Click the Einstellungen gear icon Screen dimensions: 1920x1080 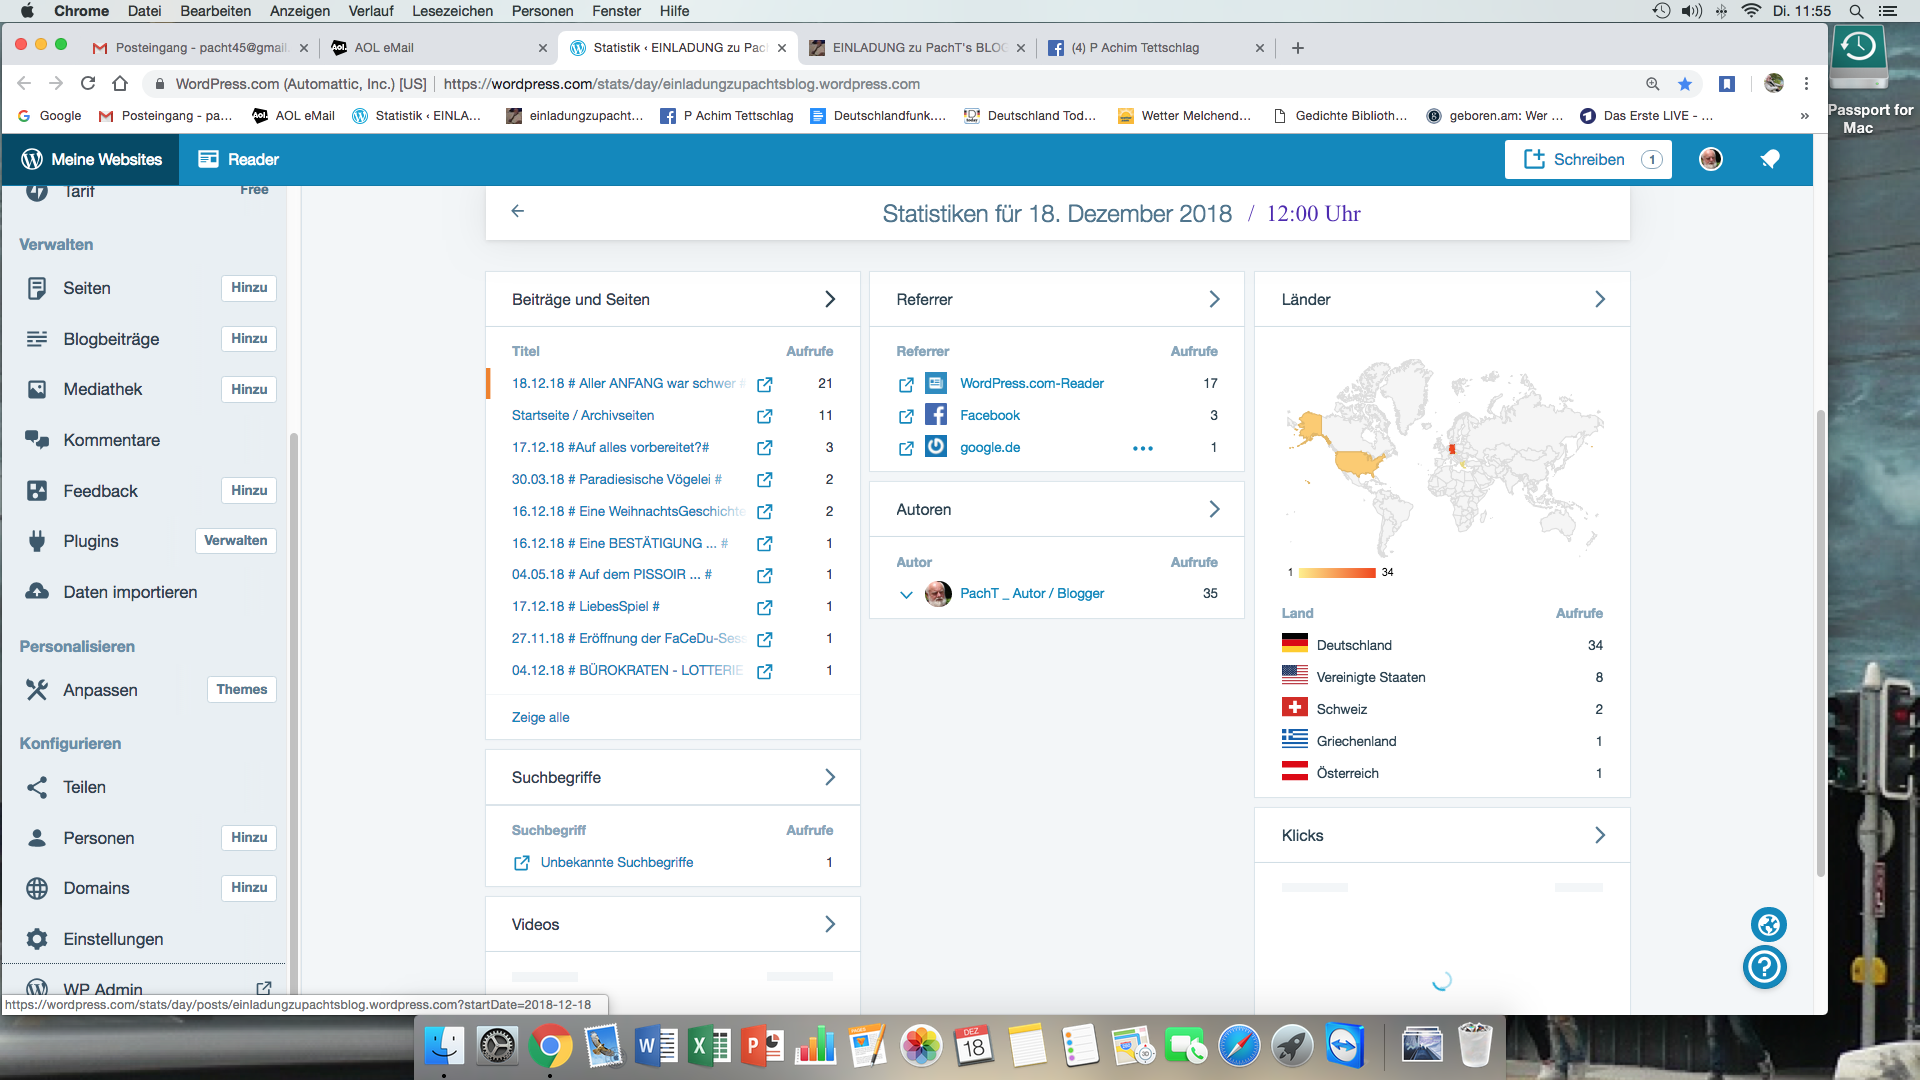tap(37, 939)
